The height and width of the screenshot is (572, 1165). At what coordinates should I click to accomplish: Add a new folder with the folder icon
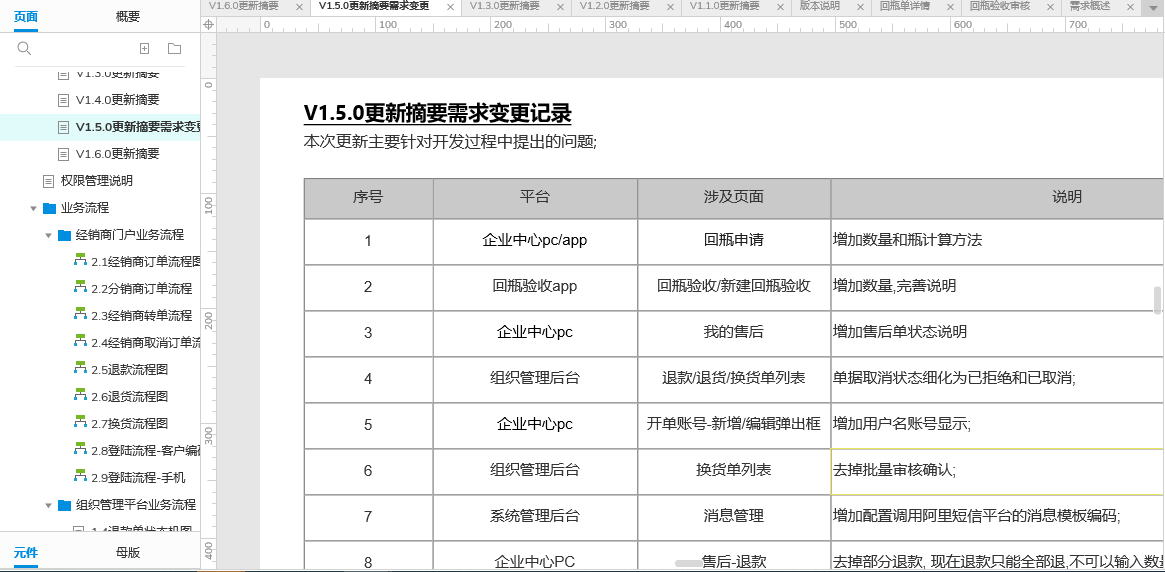pos(175,48)
